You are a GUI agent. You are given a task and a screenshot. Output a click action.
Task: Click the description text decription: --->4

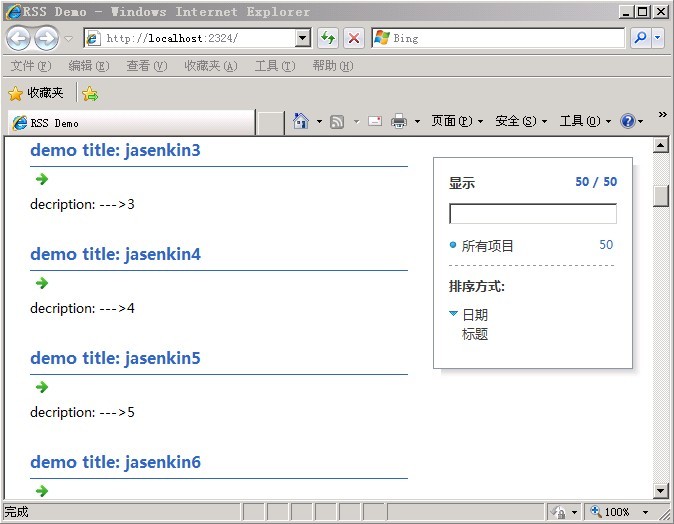[x=82, y=308]
